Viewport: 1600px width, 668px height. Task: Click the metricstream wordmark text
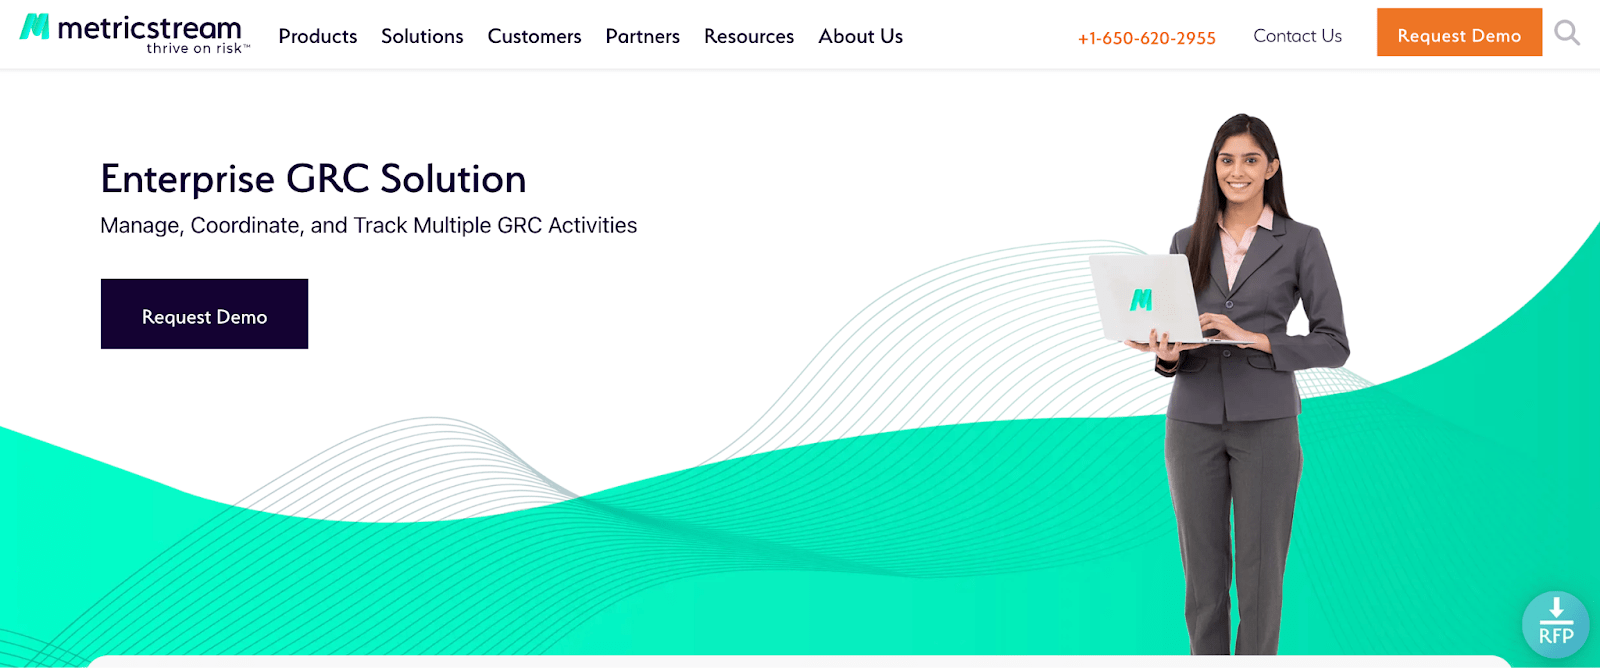point(149,27)
